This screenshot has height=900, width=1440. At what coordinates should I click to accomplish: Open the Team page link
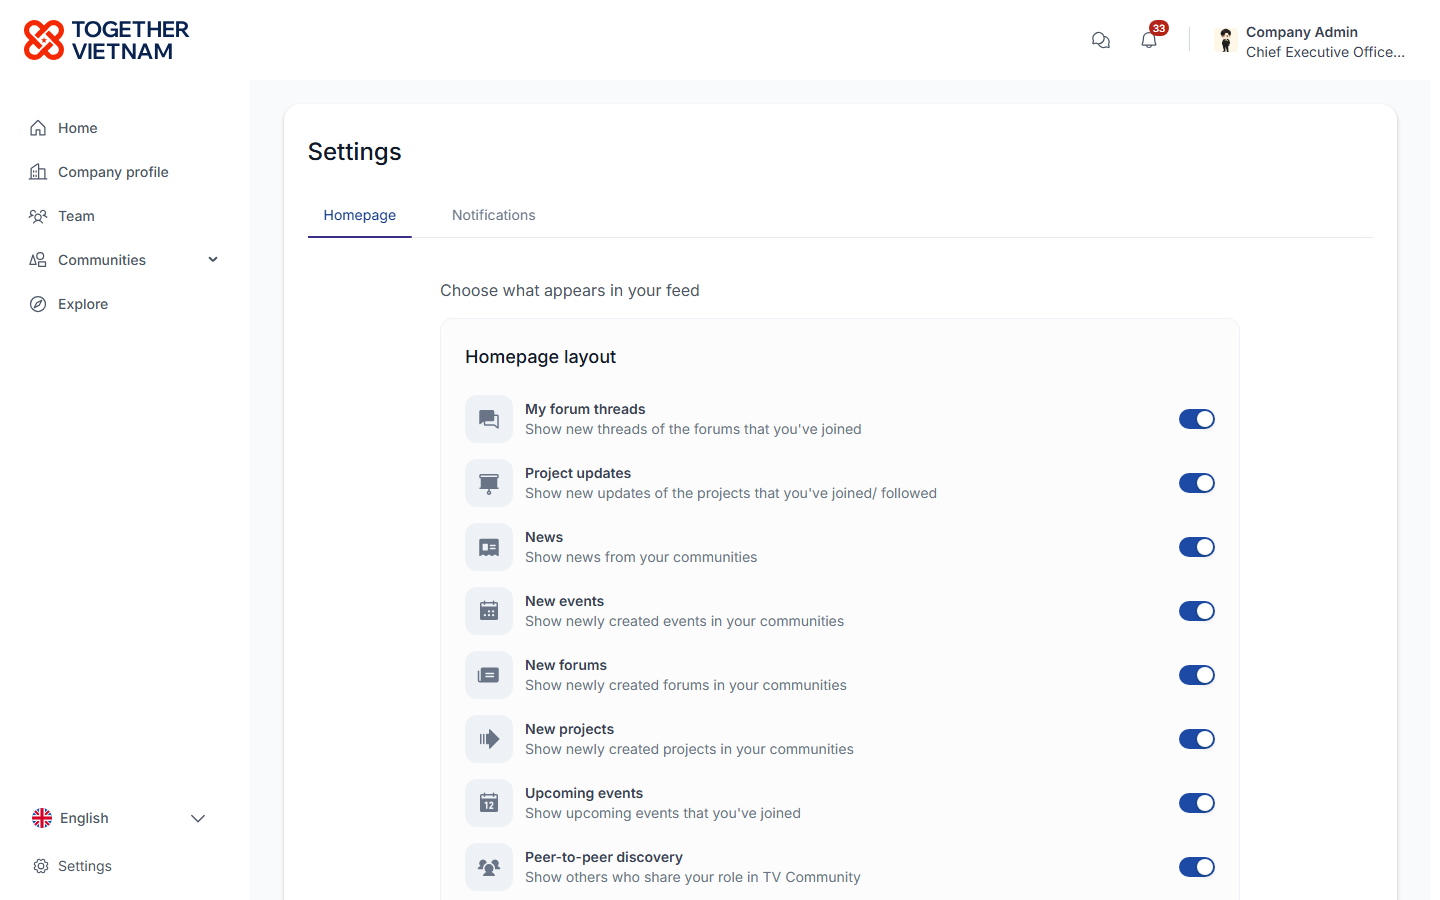coord(61,216)
